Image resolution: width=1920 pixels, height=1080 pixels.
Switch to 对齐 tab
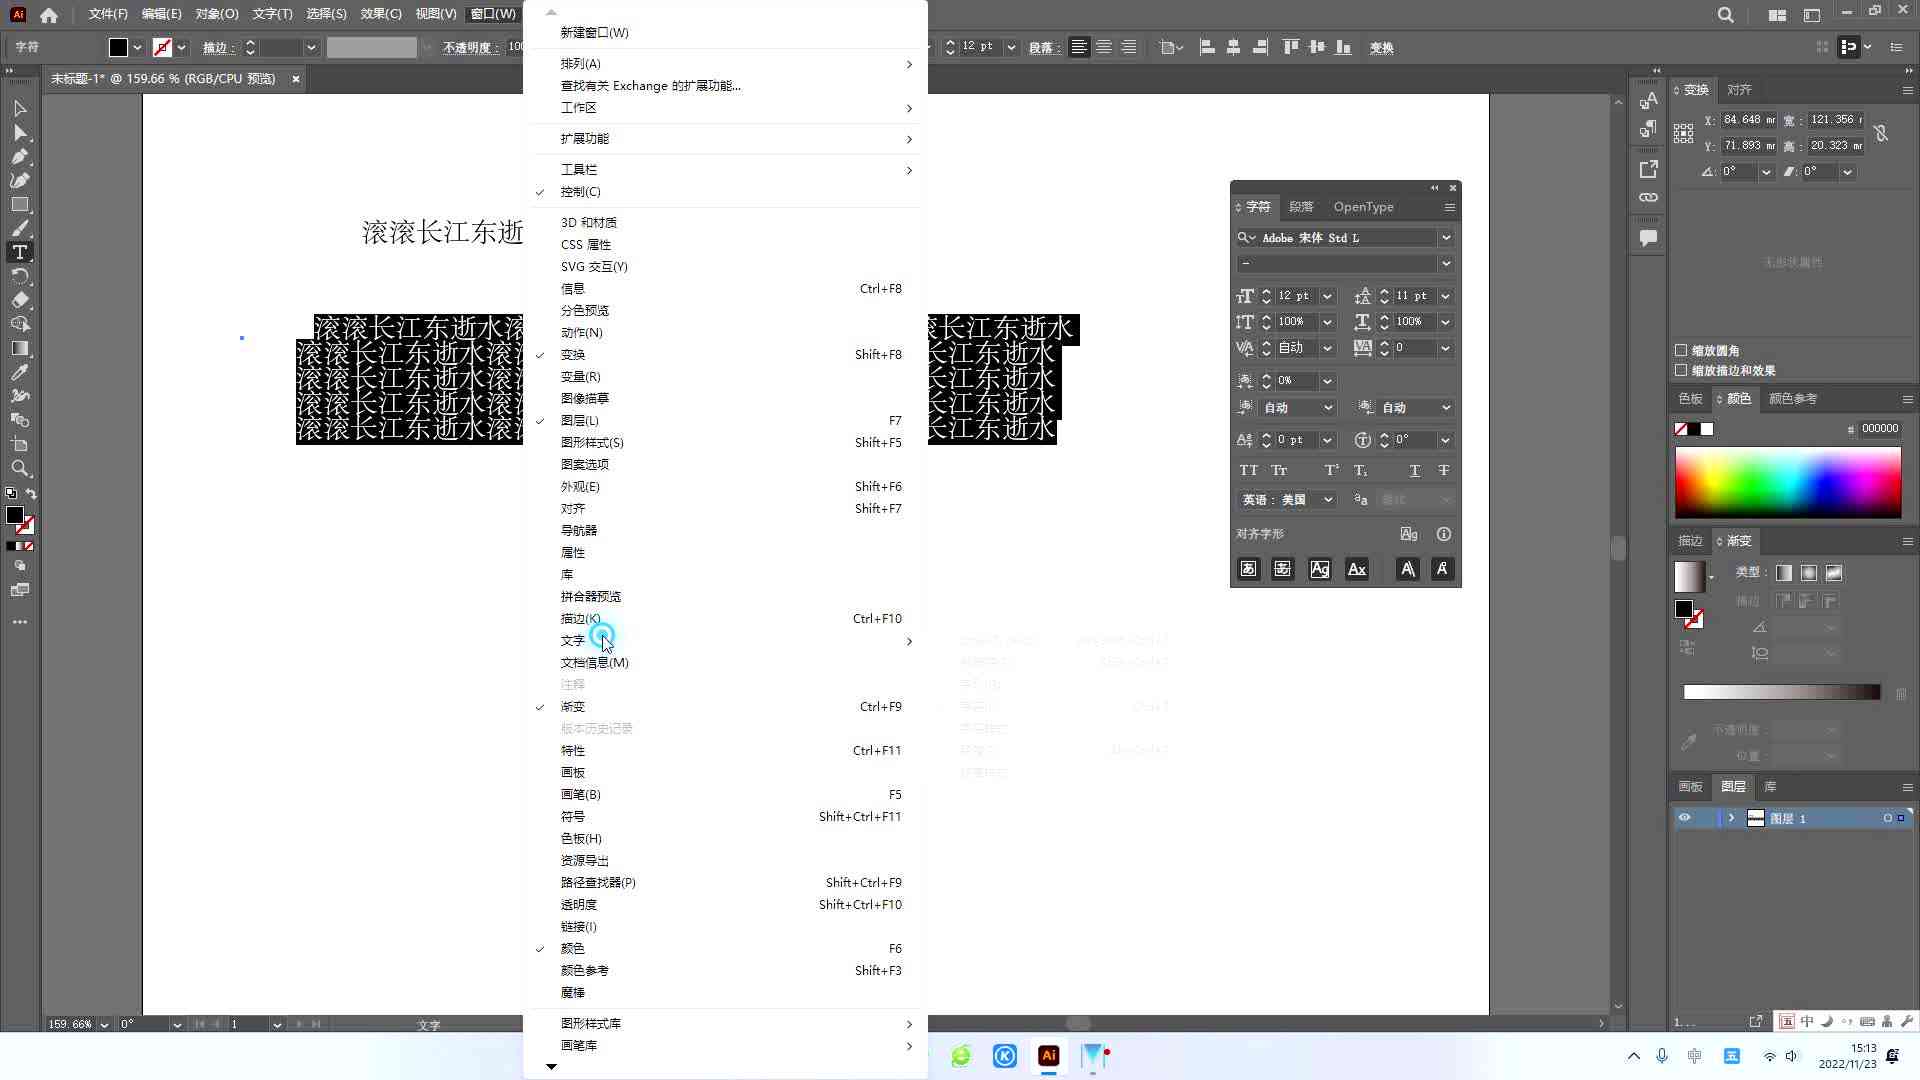(1740, 90)
